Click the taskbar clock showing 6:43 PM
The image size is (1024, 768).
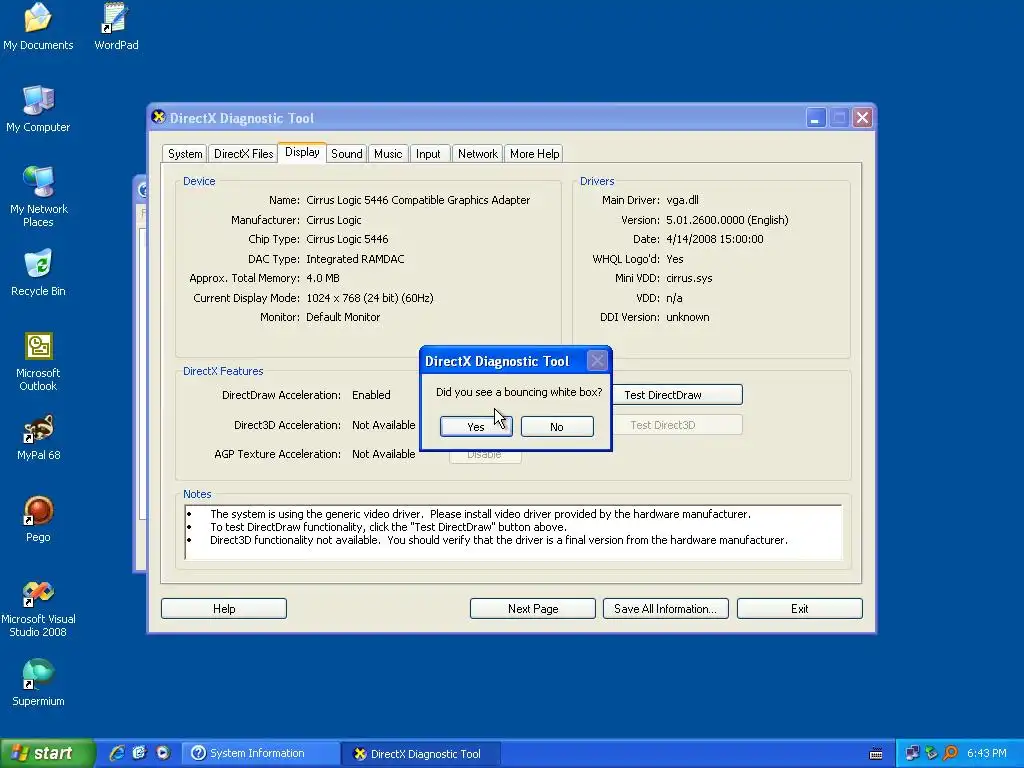[x=987, y=754]
